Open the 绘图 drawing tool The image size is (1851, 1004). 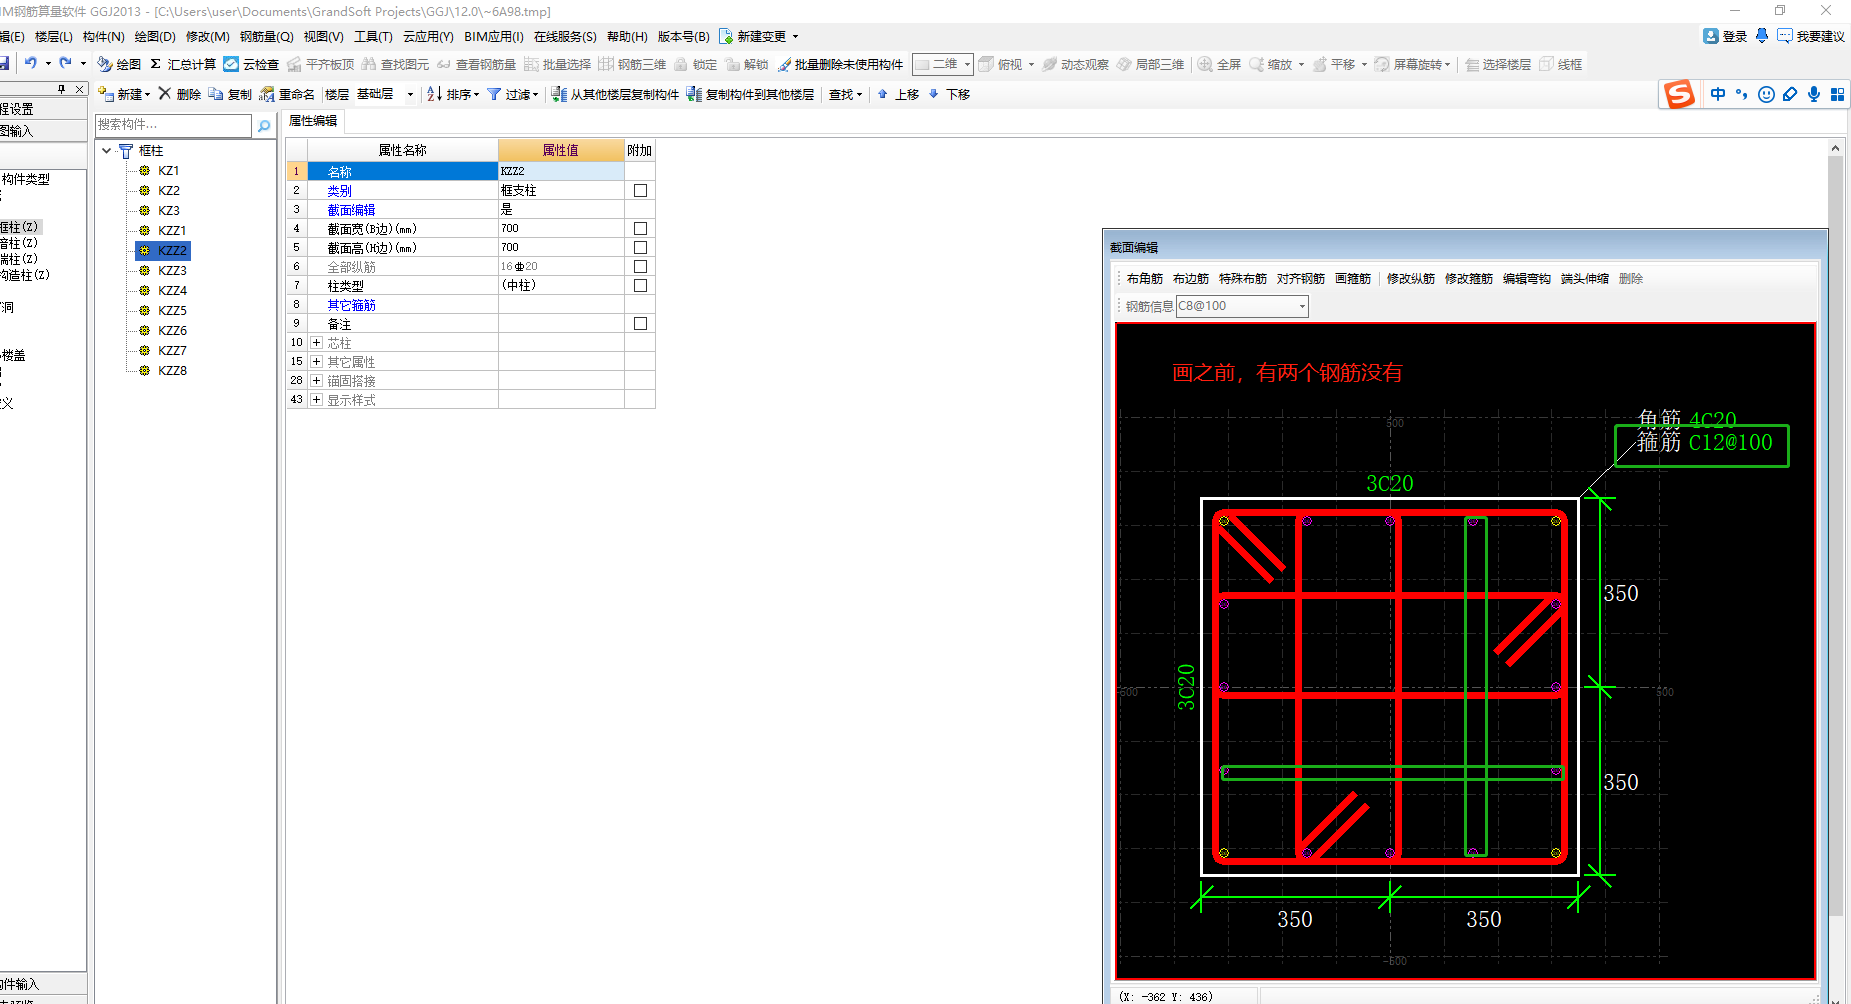pyautogui.click(x=119, y=64)
